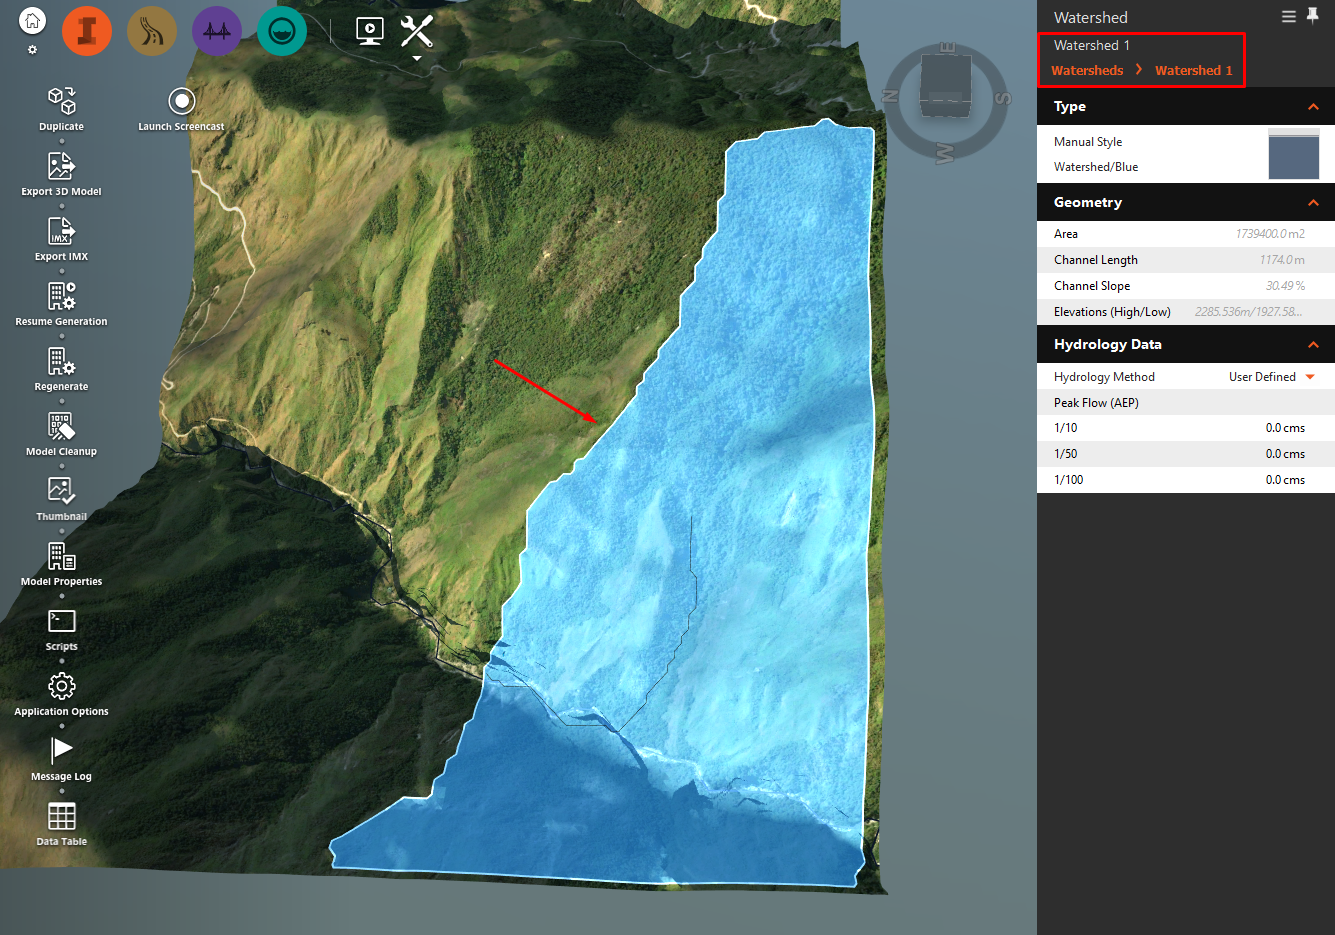Click the Home icon

(x=33, y=20)
